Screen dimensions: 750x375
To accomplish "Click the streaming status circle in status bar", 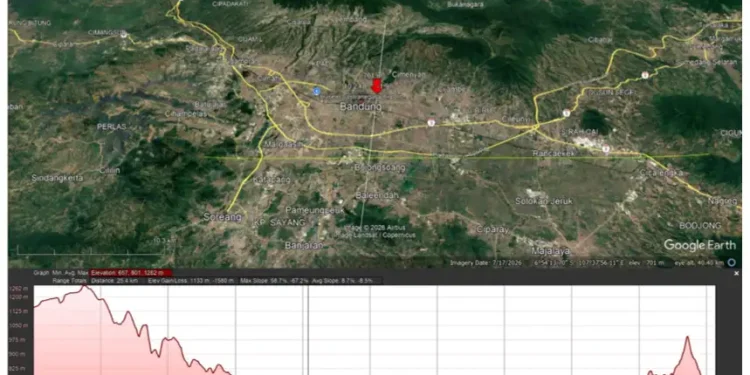I will tap(731, 262).
